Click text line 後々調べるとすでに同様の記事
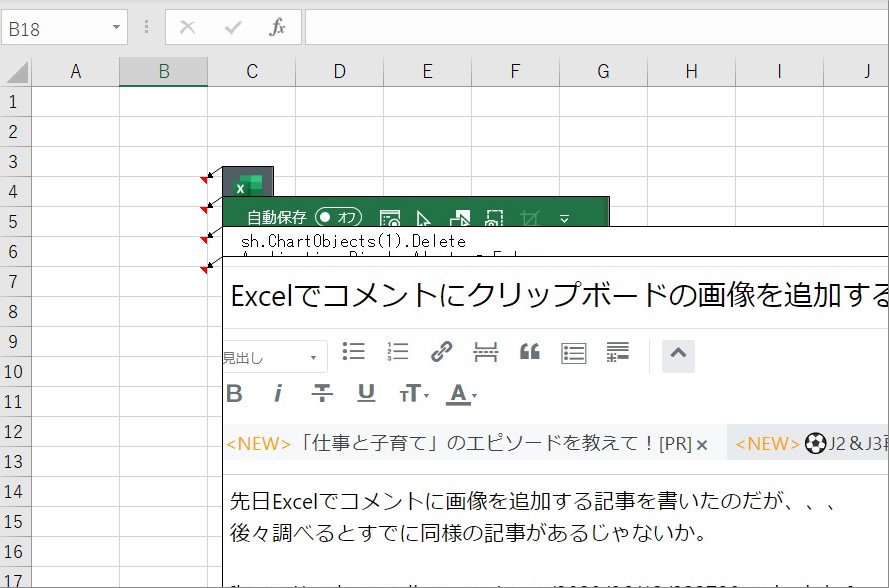Image resolution: width=889 pixels, height=588 pixels. click(468, 533)
